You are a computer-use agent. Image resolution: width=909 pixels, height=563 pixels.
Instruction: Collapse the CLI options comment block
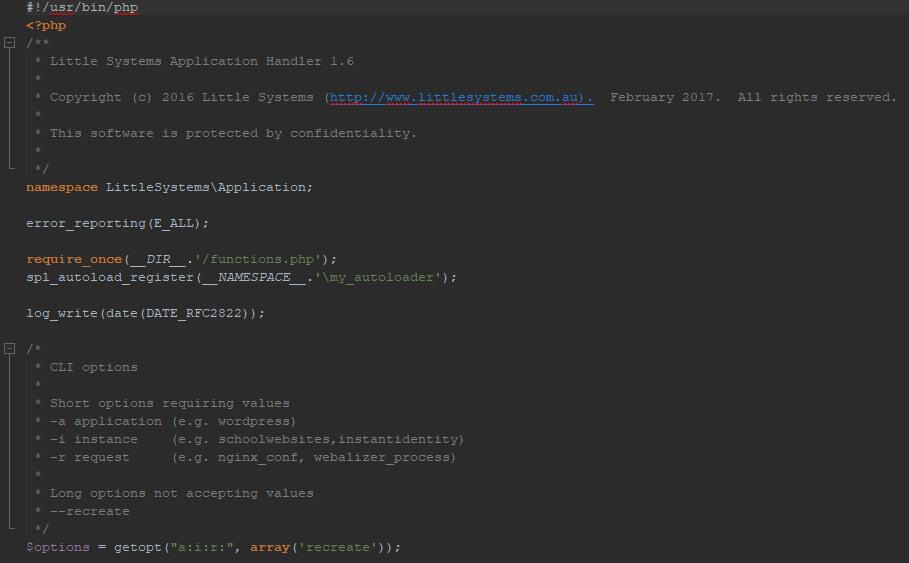tap(10, 349)
